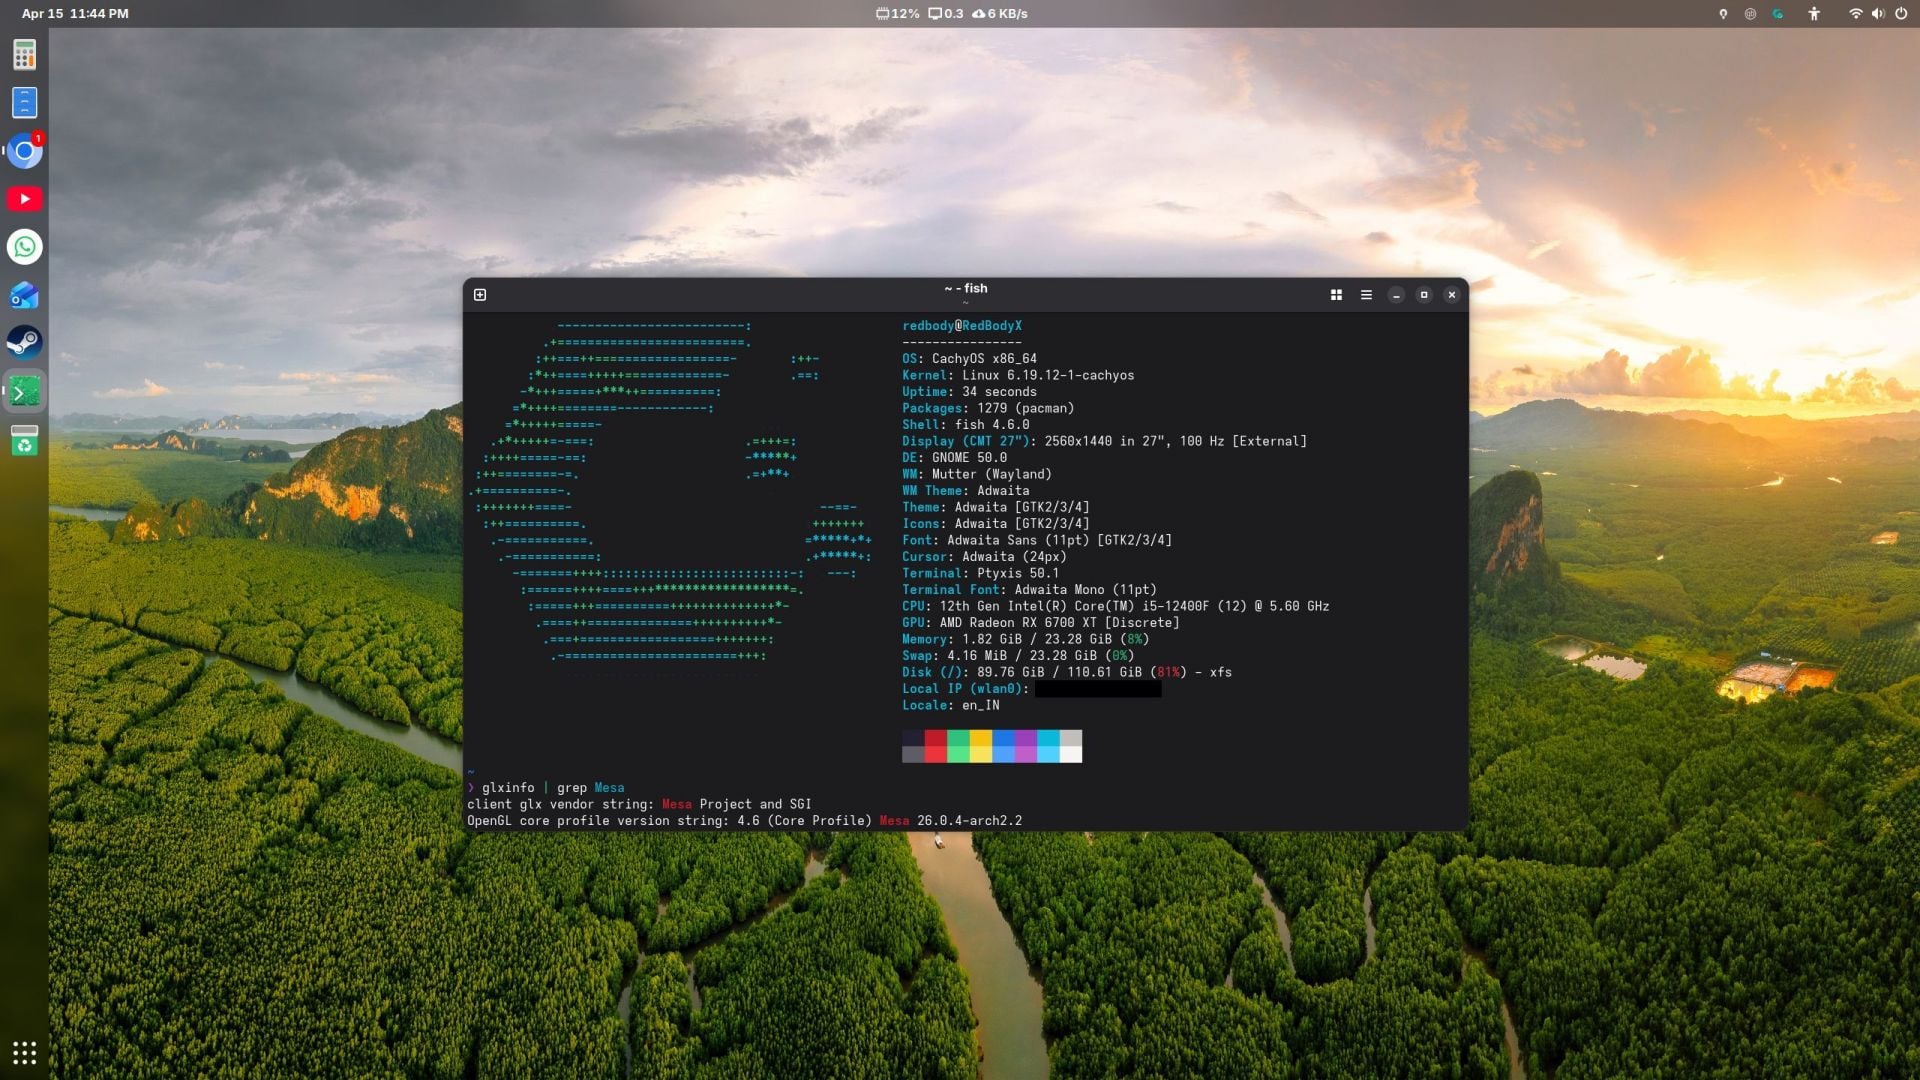This screenshot has height=1080, width=1920.
Task: Click the 'Terminal: Ptyxis 50.1' line
Action: pyautogui.click(x=980, y=574)
